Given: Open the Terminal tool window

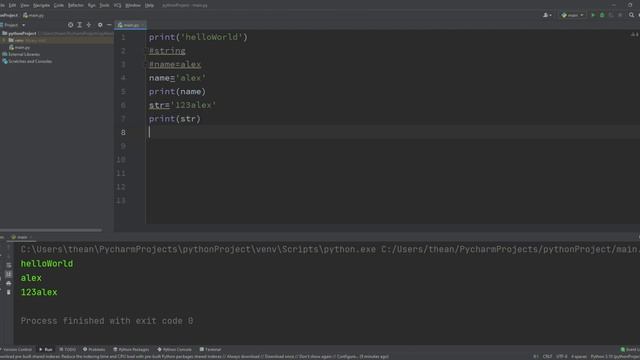Looking at the screenshot, I should coord(210,349).
